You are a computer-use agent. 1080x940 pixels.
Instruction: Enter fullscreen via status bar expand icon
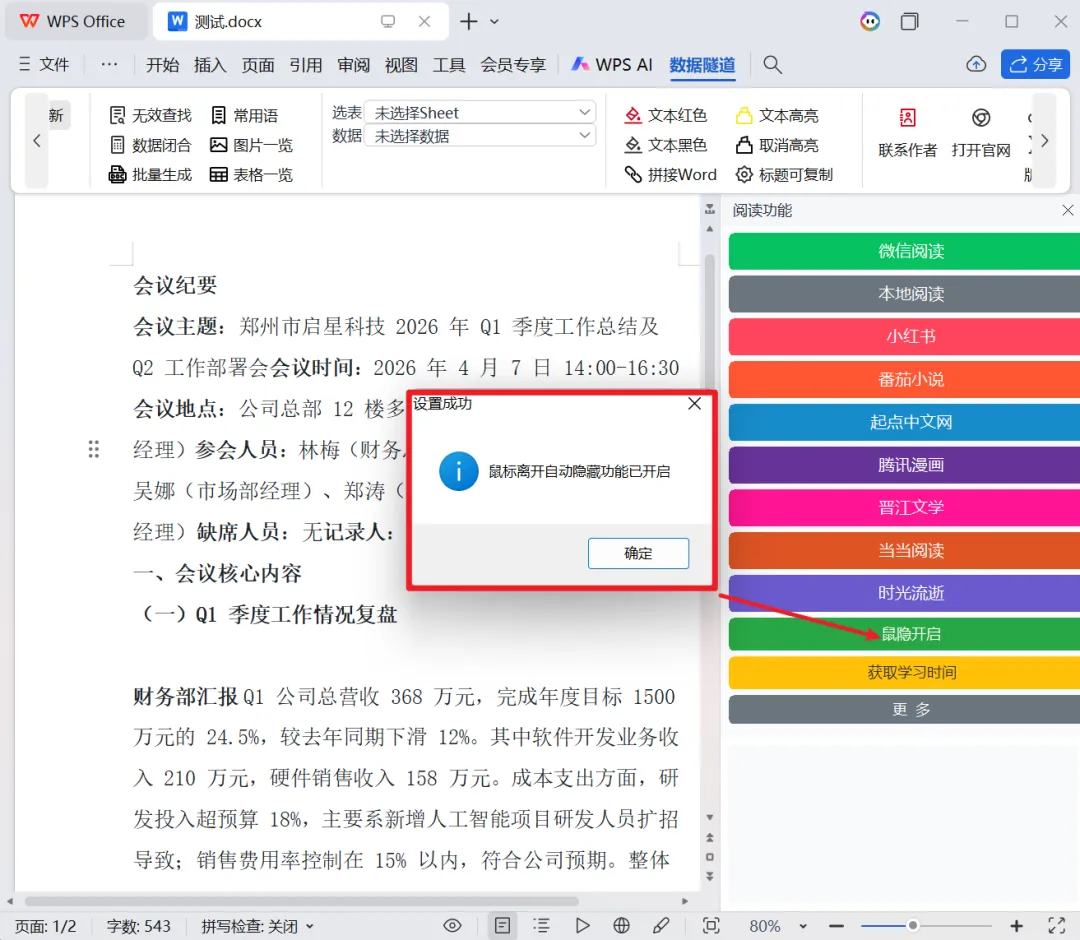1057,926
